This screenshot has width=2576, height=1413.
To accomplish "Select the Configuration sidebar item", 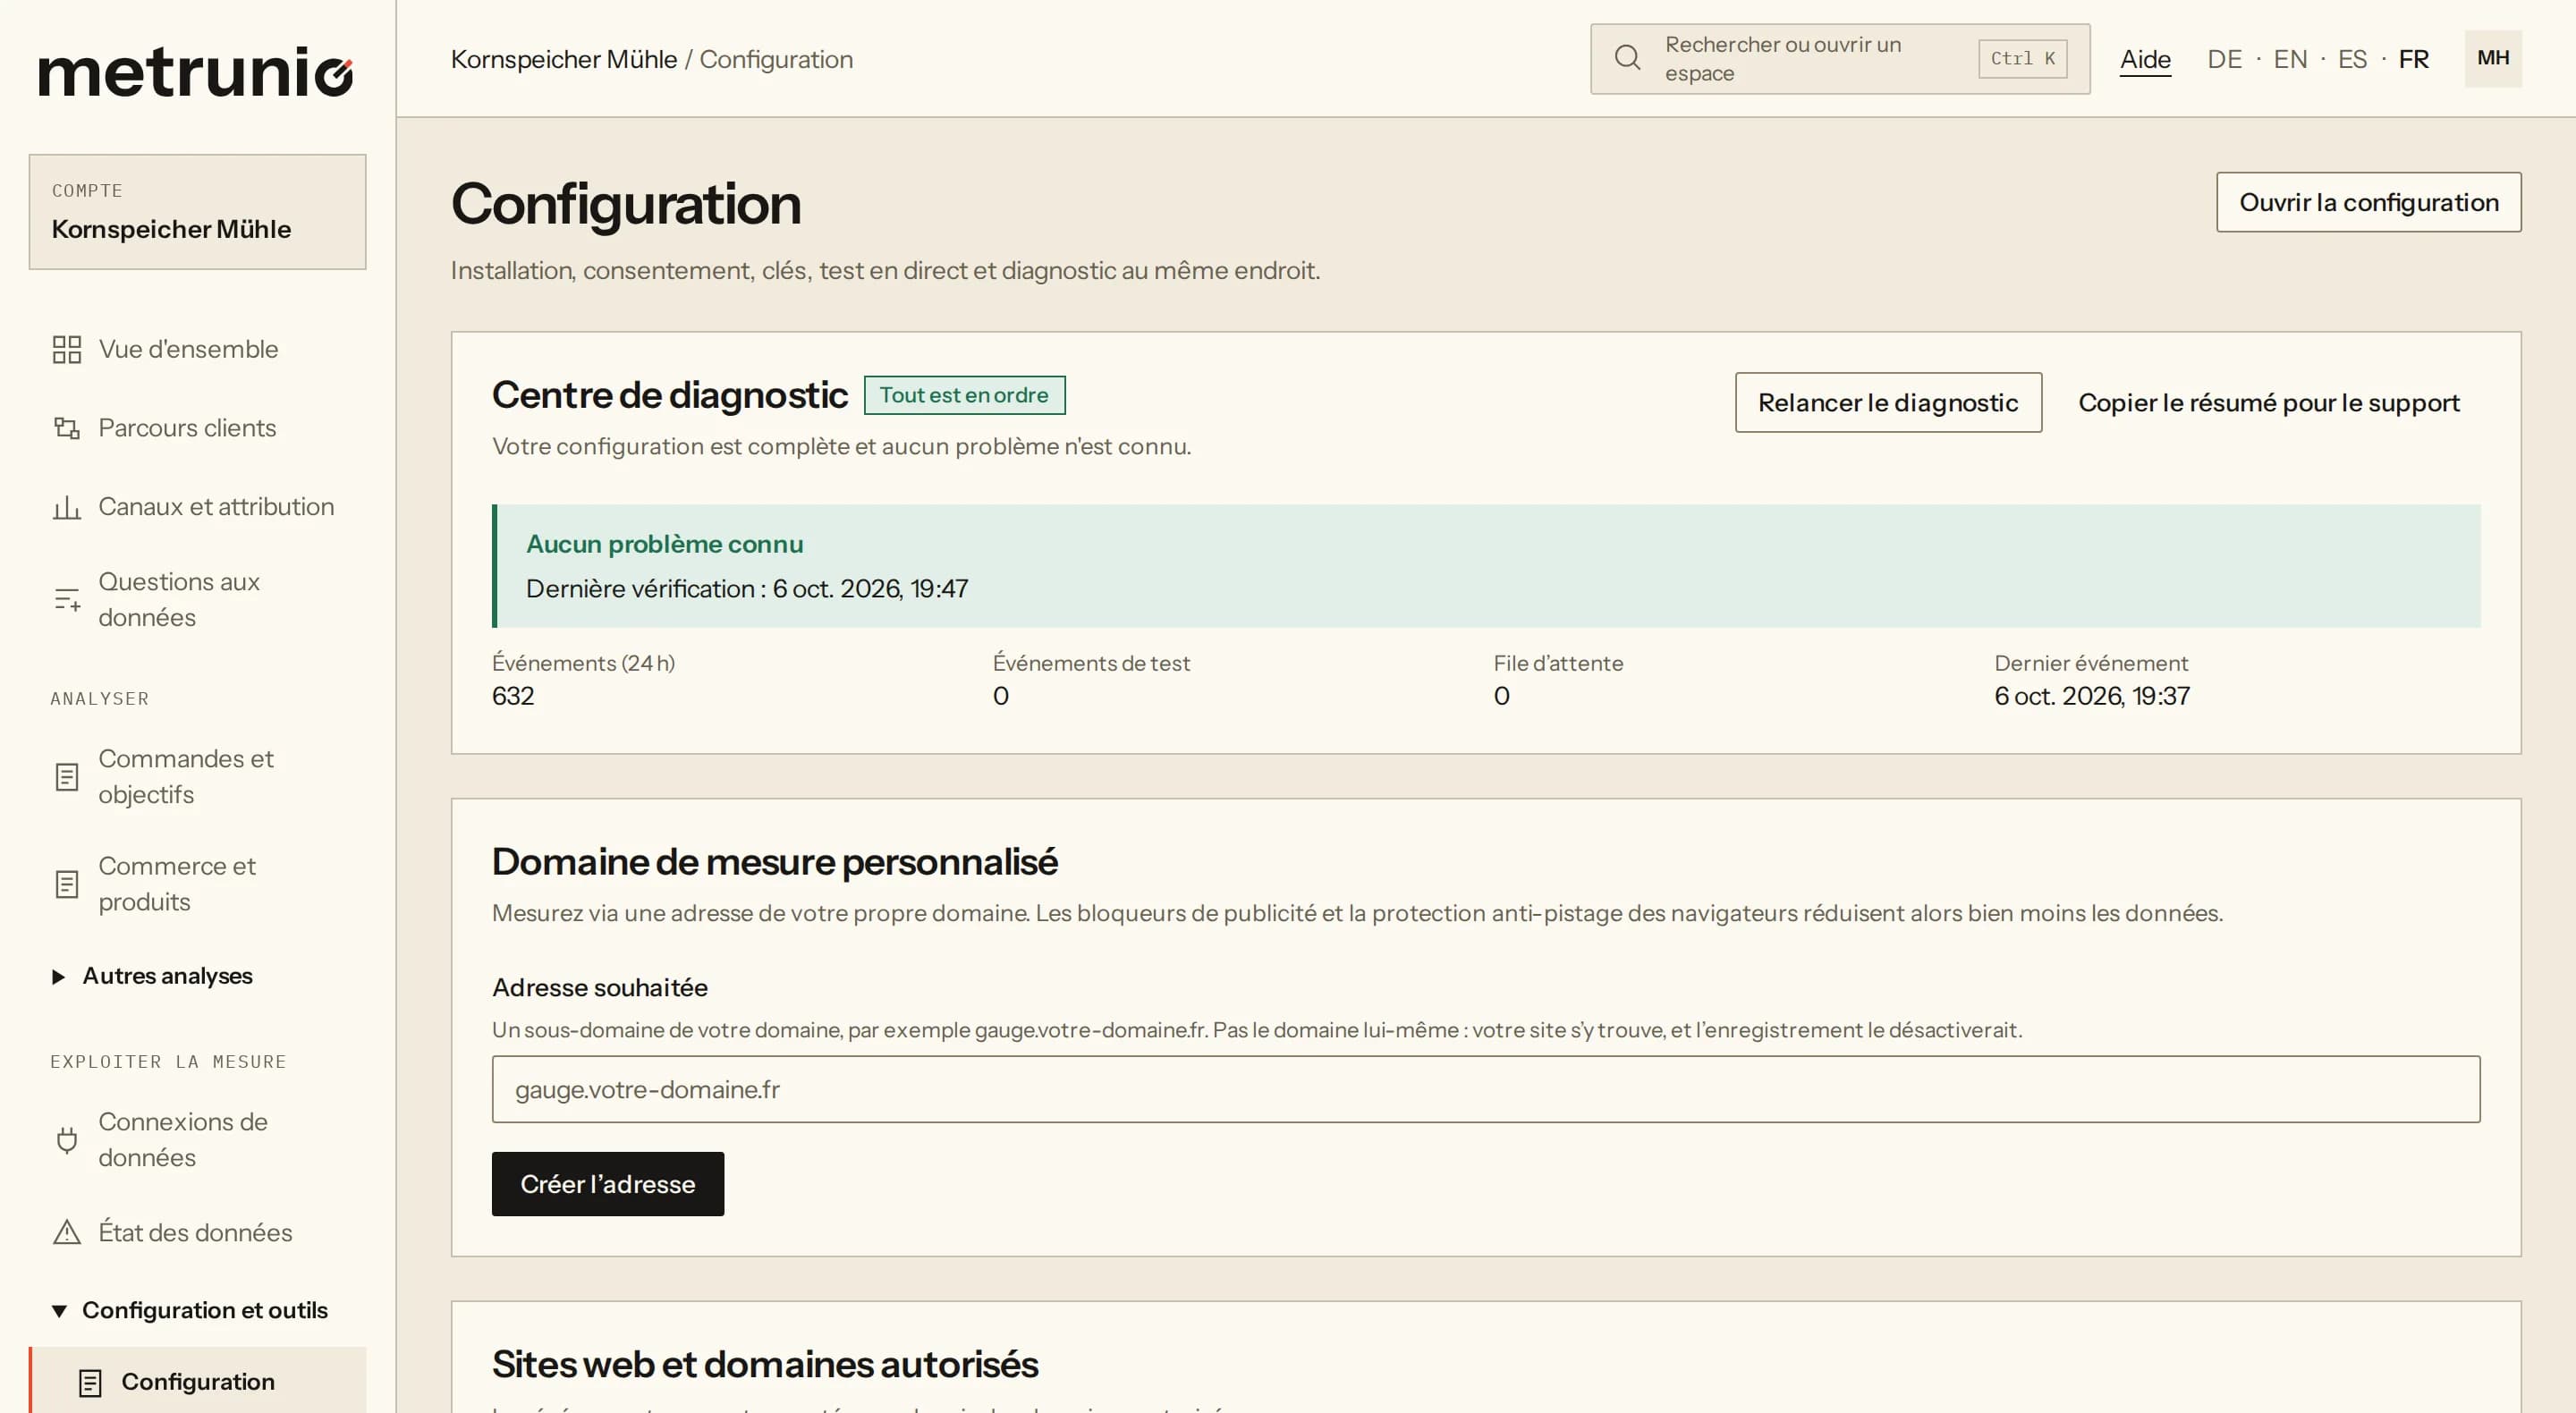I will 198,1382.
